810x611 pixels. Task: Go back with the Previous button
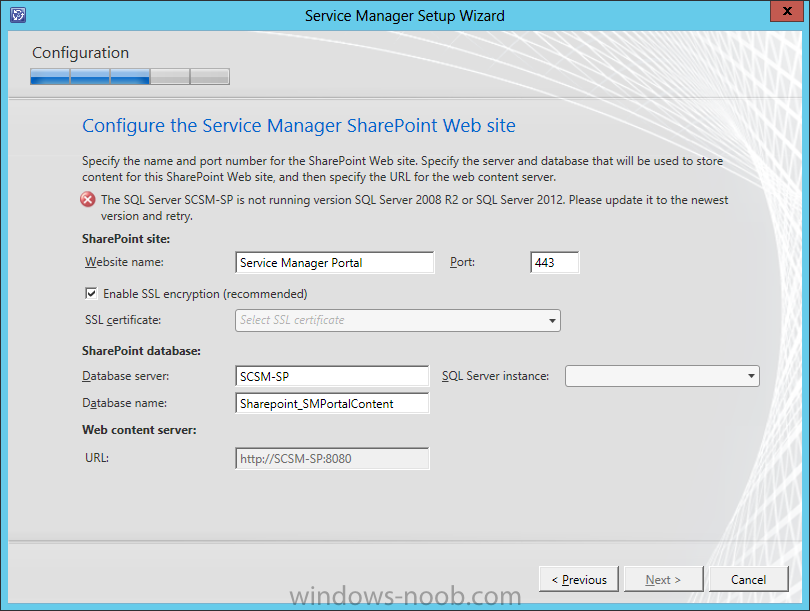point(579,579)
